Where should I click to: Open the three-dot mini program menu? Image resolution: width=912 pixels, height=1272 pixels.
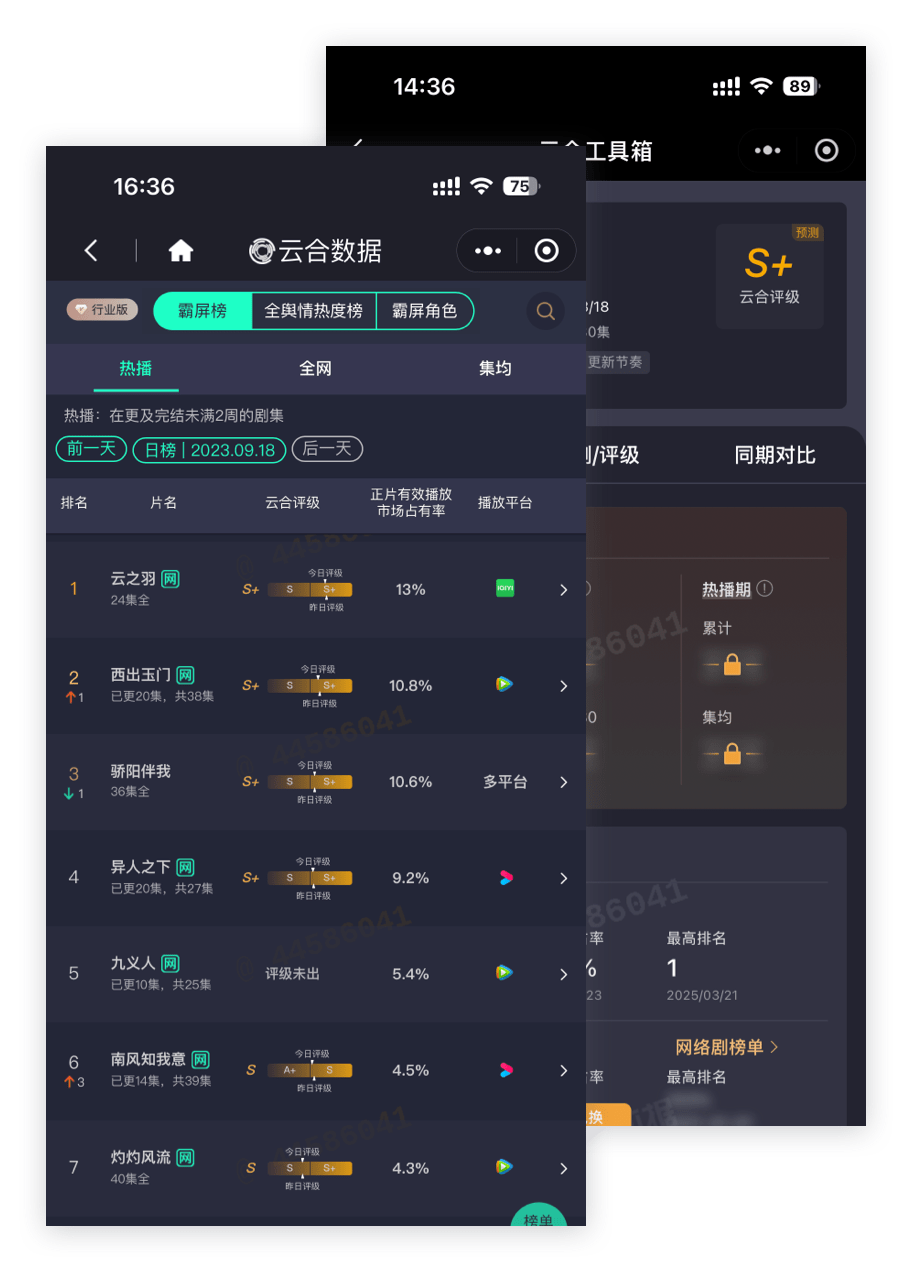[x=487, y=250]
